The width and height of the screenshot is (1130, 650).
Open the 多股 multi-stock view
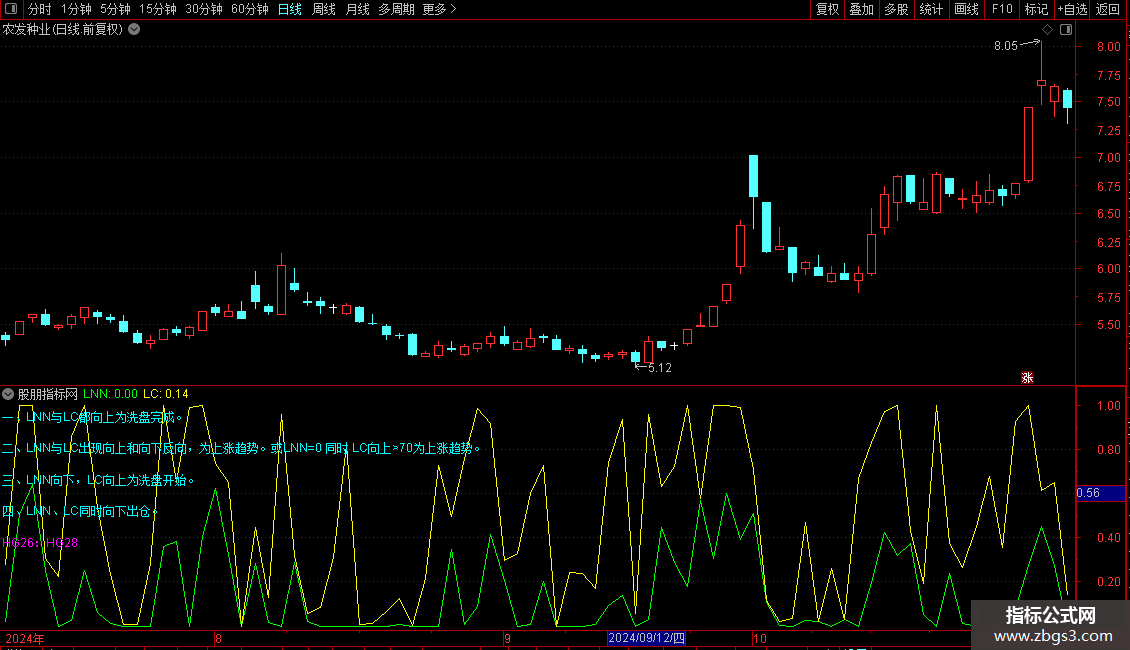point(897,9)
